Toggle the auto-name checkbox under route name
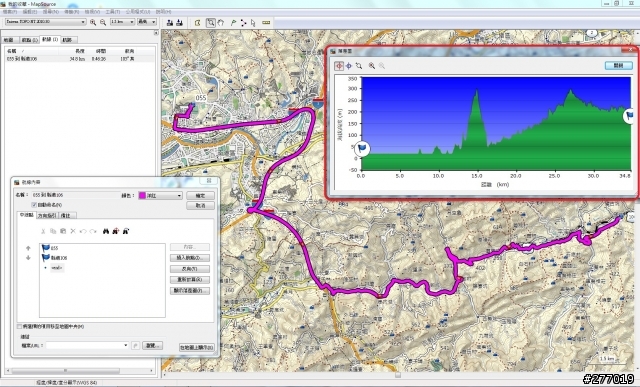The width and height of the screenshot is (640, 387). coord(34,205)
